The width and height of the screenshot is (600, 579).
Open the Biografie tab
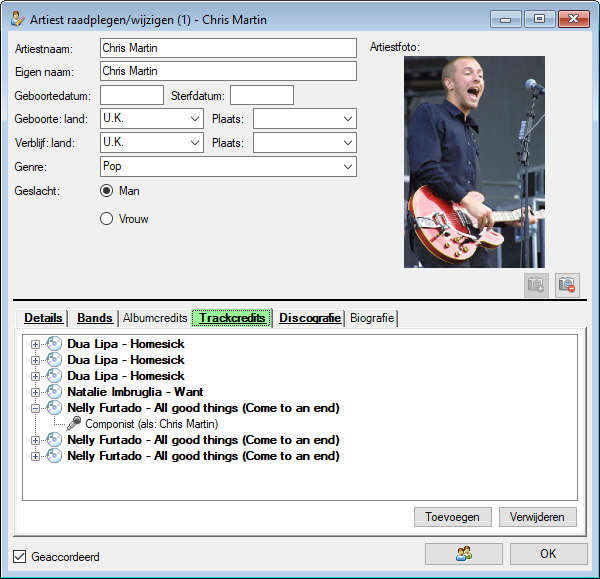coord(372,318)
